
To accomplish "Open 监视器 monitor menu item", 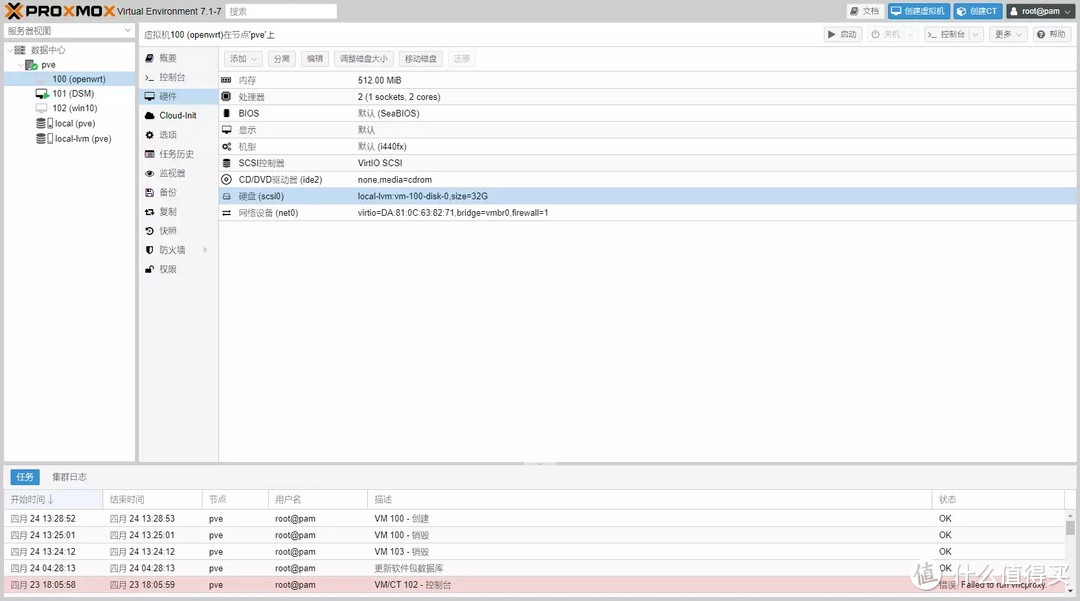I will click(178, 173).
